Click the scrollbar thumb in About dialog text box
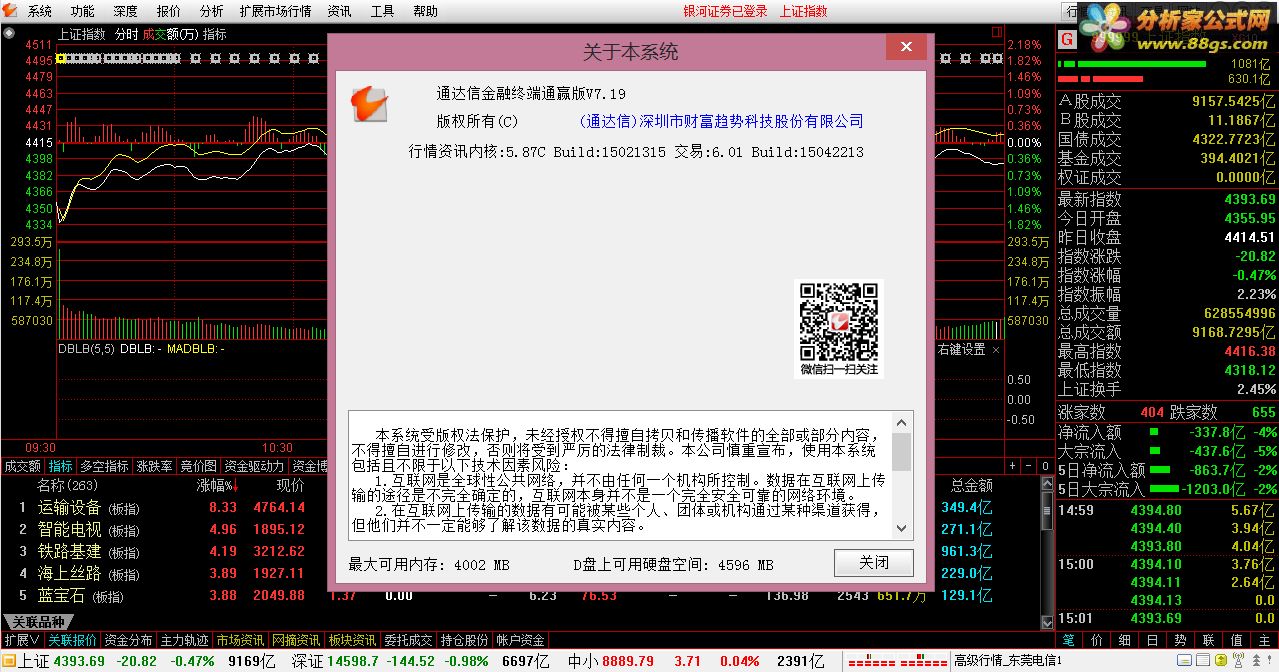The width and height of the screenshot is (1279, 672). click(x=901, y=452)
